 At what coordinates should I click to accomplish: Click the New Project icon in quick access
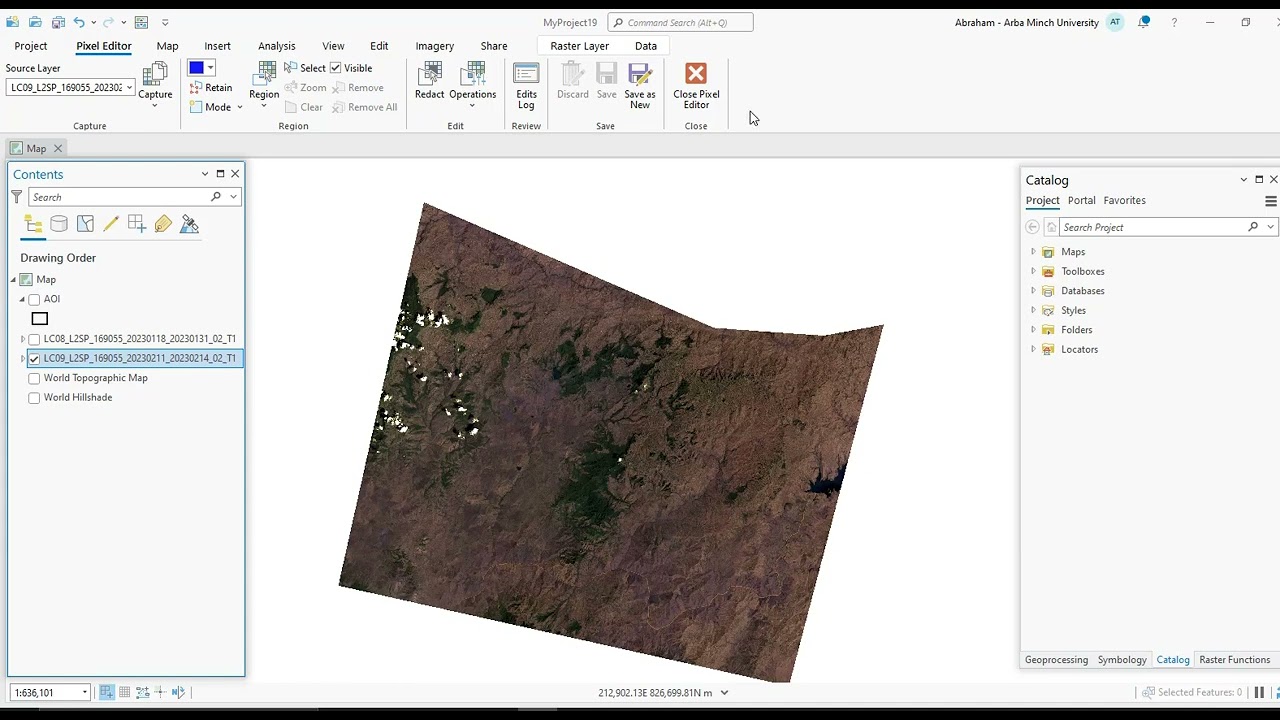(12, 22)
